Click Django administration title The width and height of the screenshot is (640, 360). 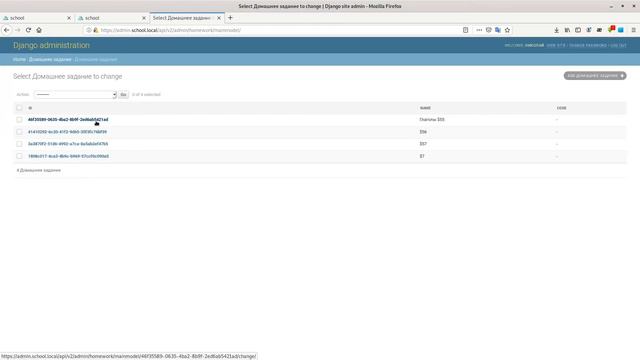pos(51,45)
